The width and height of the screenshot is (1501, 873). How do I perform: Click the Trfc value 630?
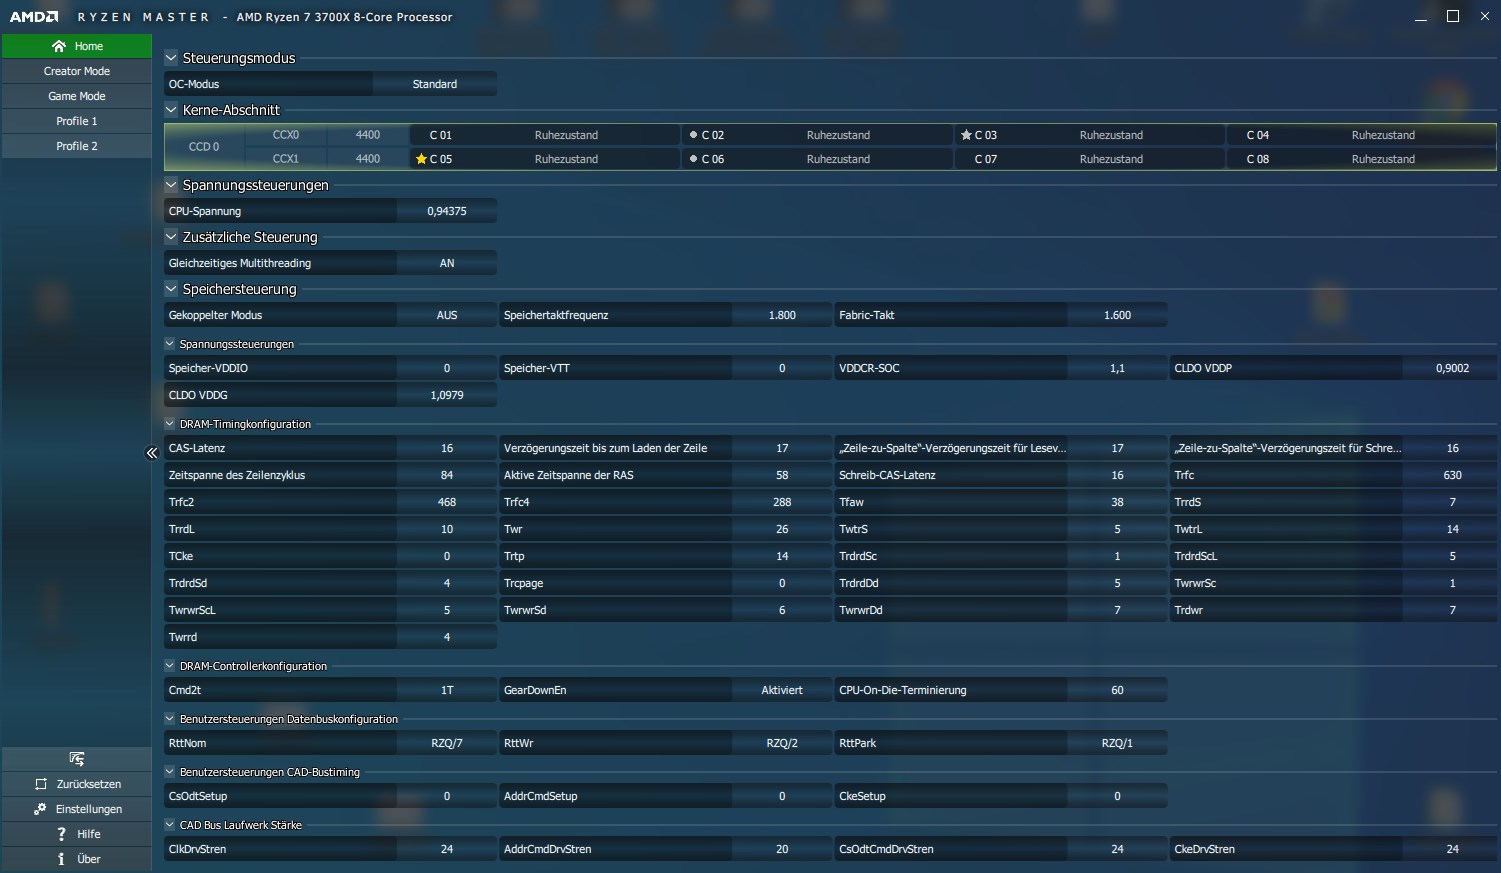coord(1452,475)
